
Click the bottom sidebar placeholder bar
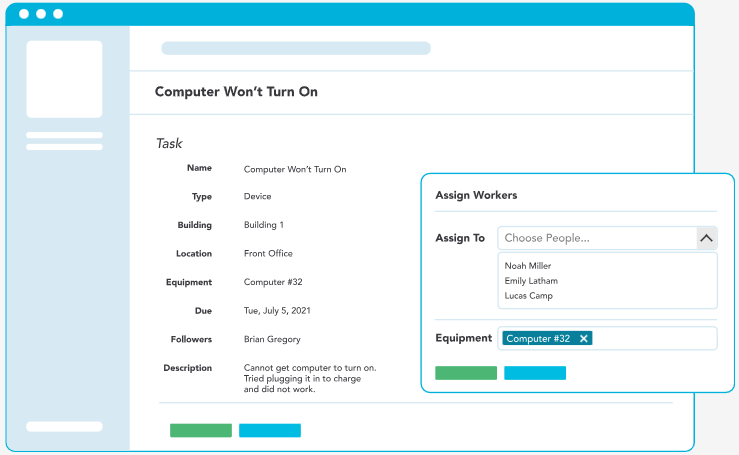(64, 427)
